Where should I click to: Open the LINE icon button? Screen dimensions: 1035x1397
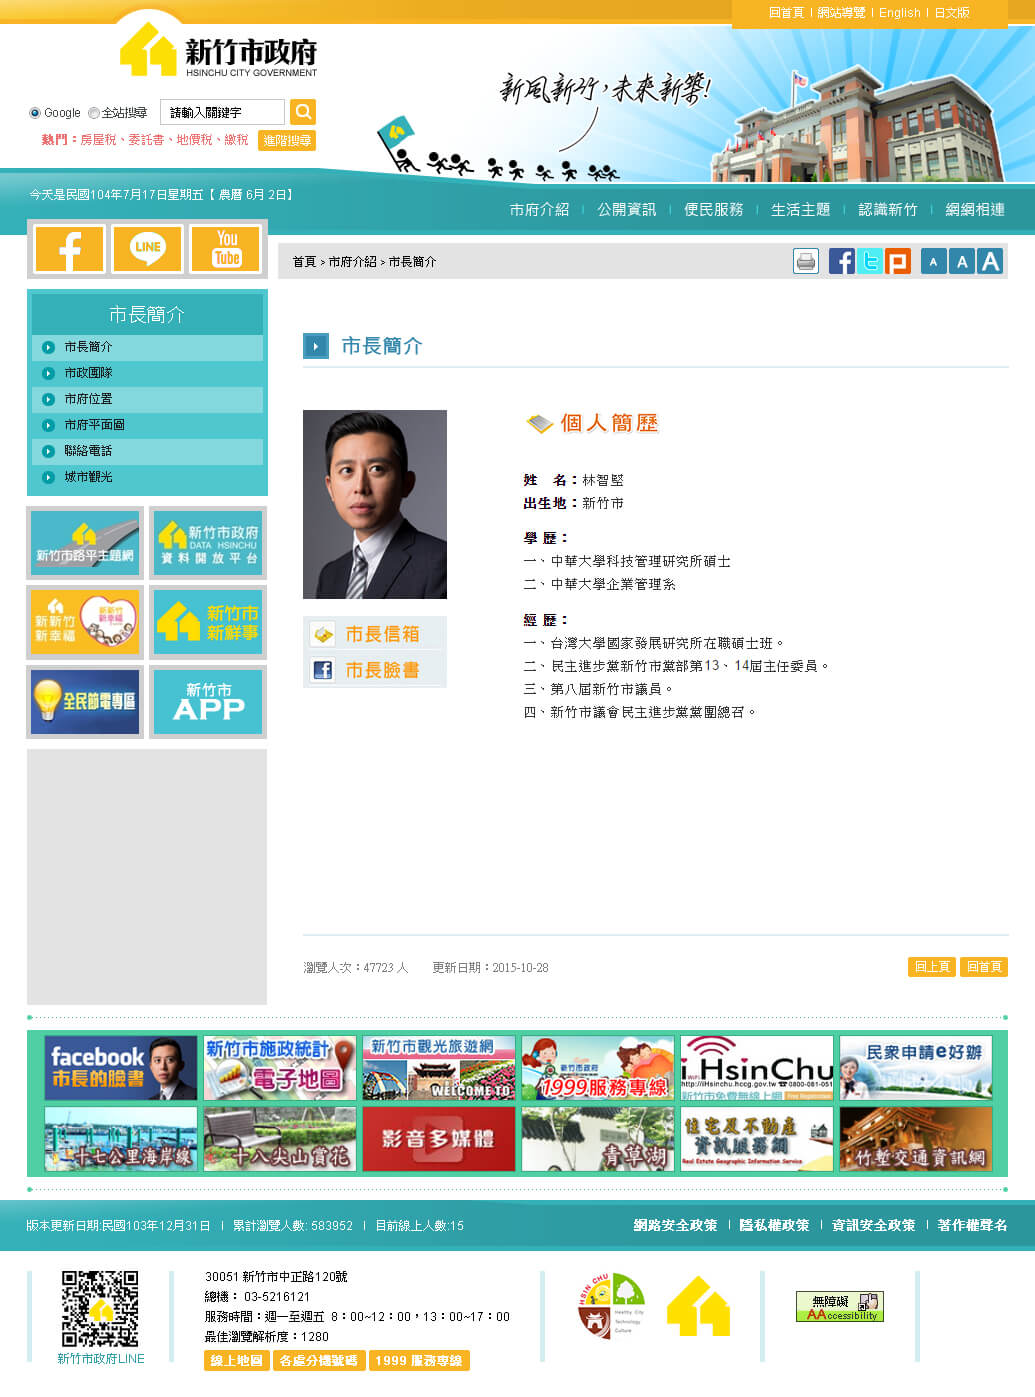click(147, 249)
